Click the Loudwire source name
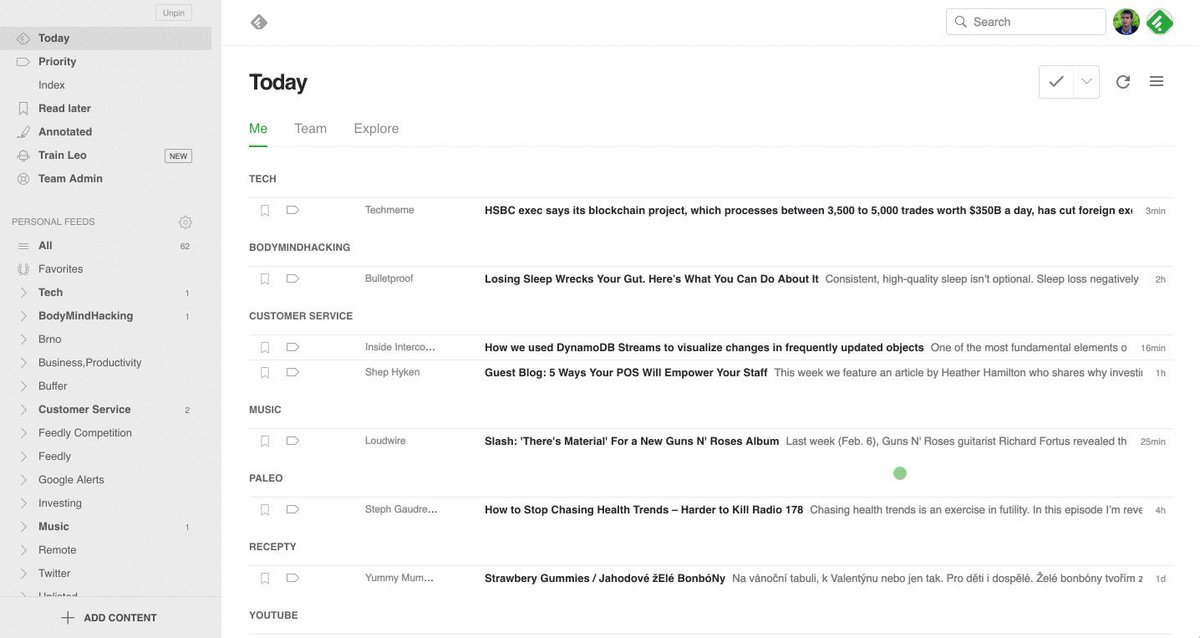This screenshot has width=1200, height=638. (385, 440)
